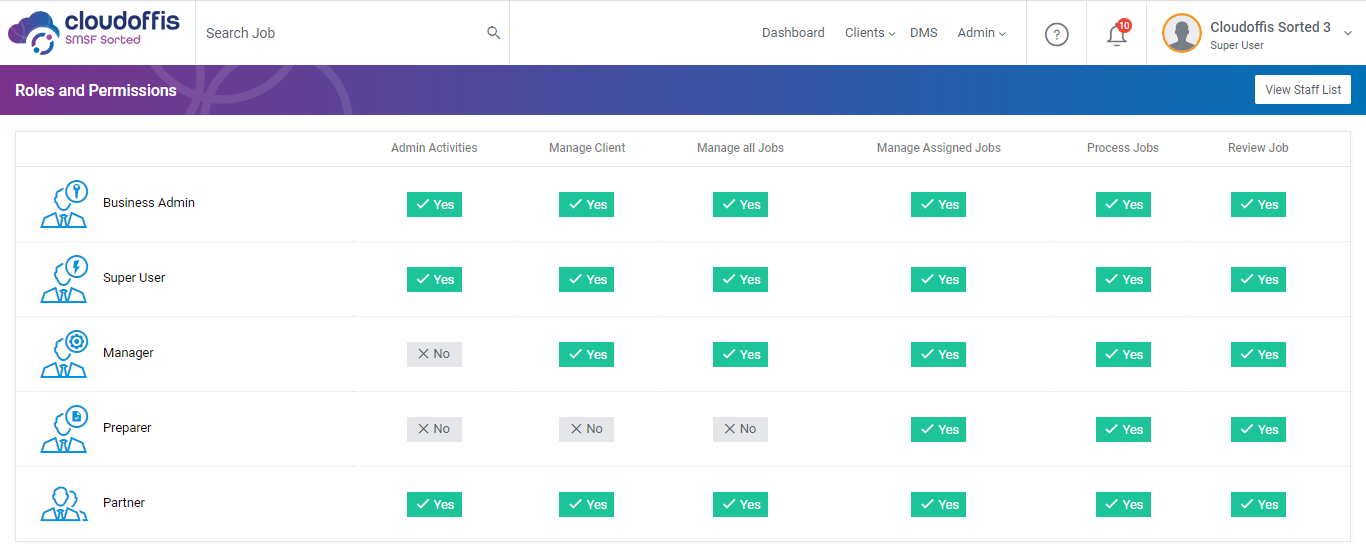Toggle Preparer Admin Activities permission (No)
Viewport: 1366px width, 559px height.
(434, 429)
